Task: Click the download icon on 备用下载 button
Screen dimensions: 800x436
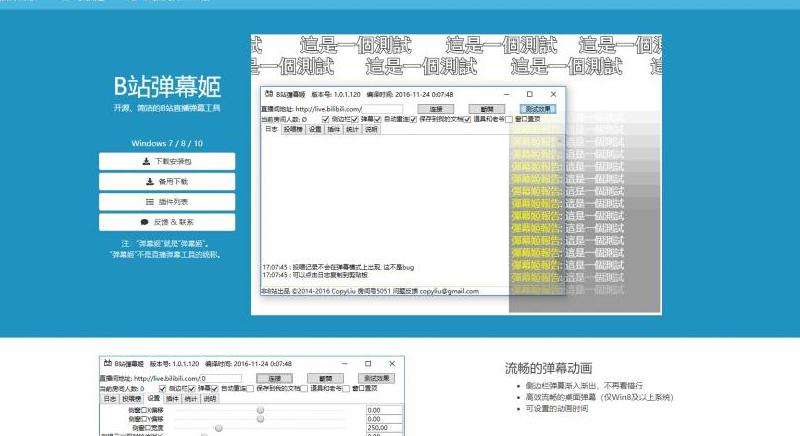Action: [x=149, y=182]
